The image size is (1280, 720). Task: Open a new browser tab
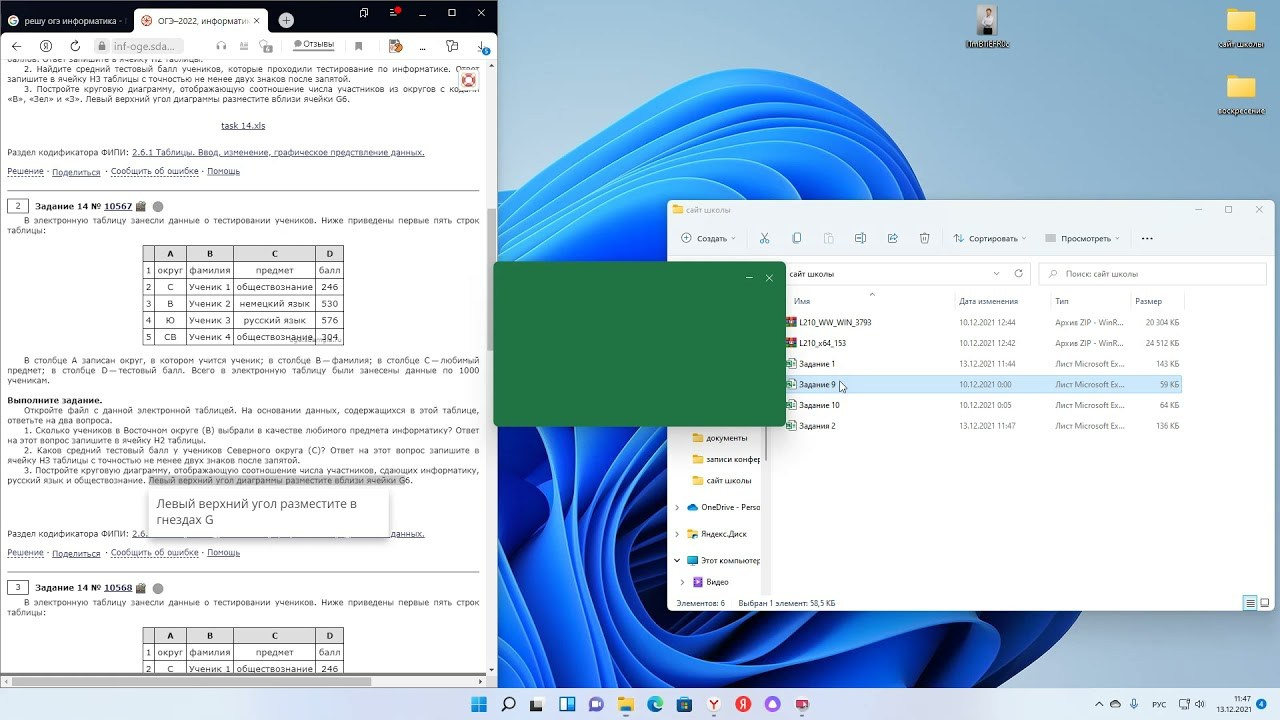[286, 20]
